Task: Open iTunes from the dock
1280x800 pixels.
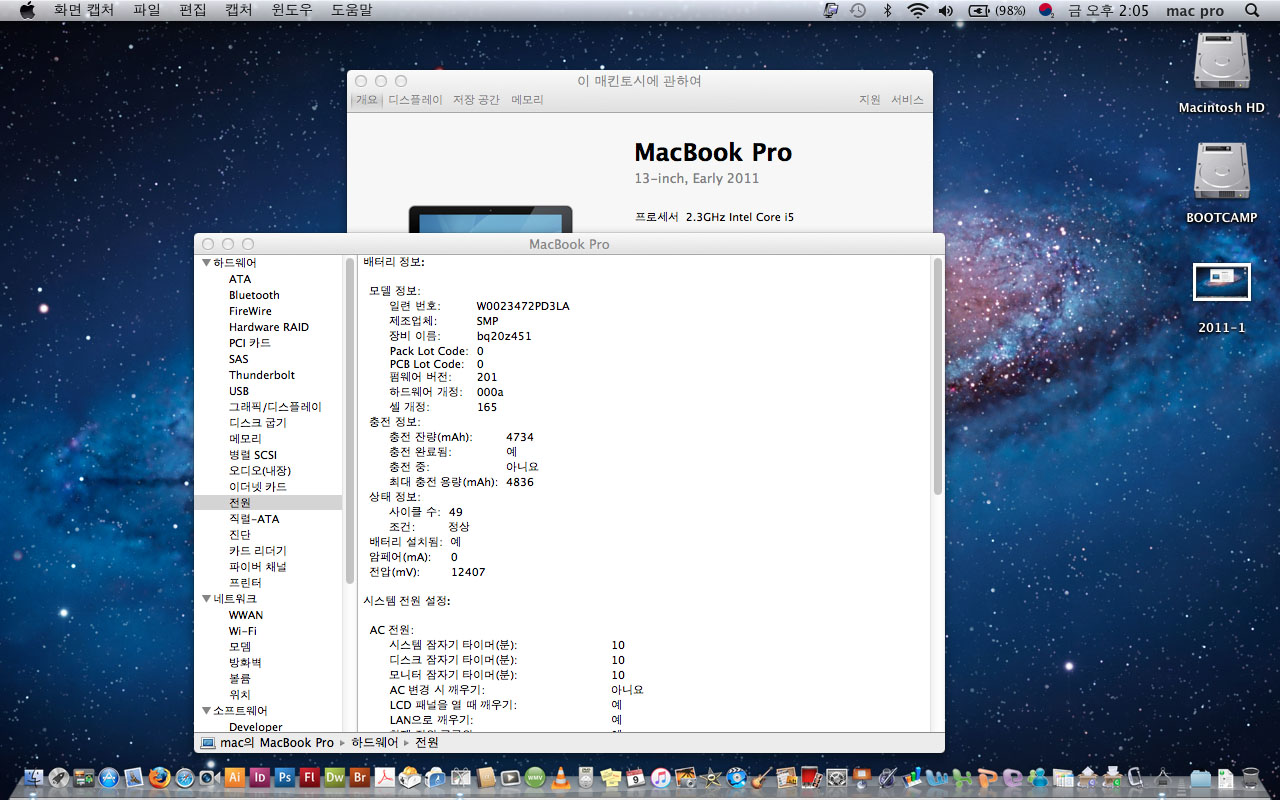Action: point(660,777)
